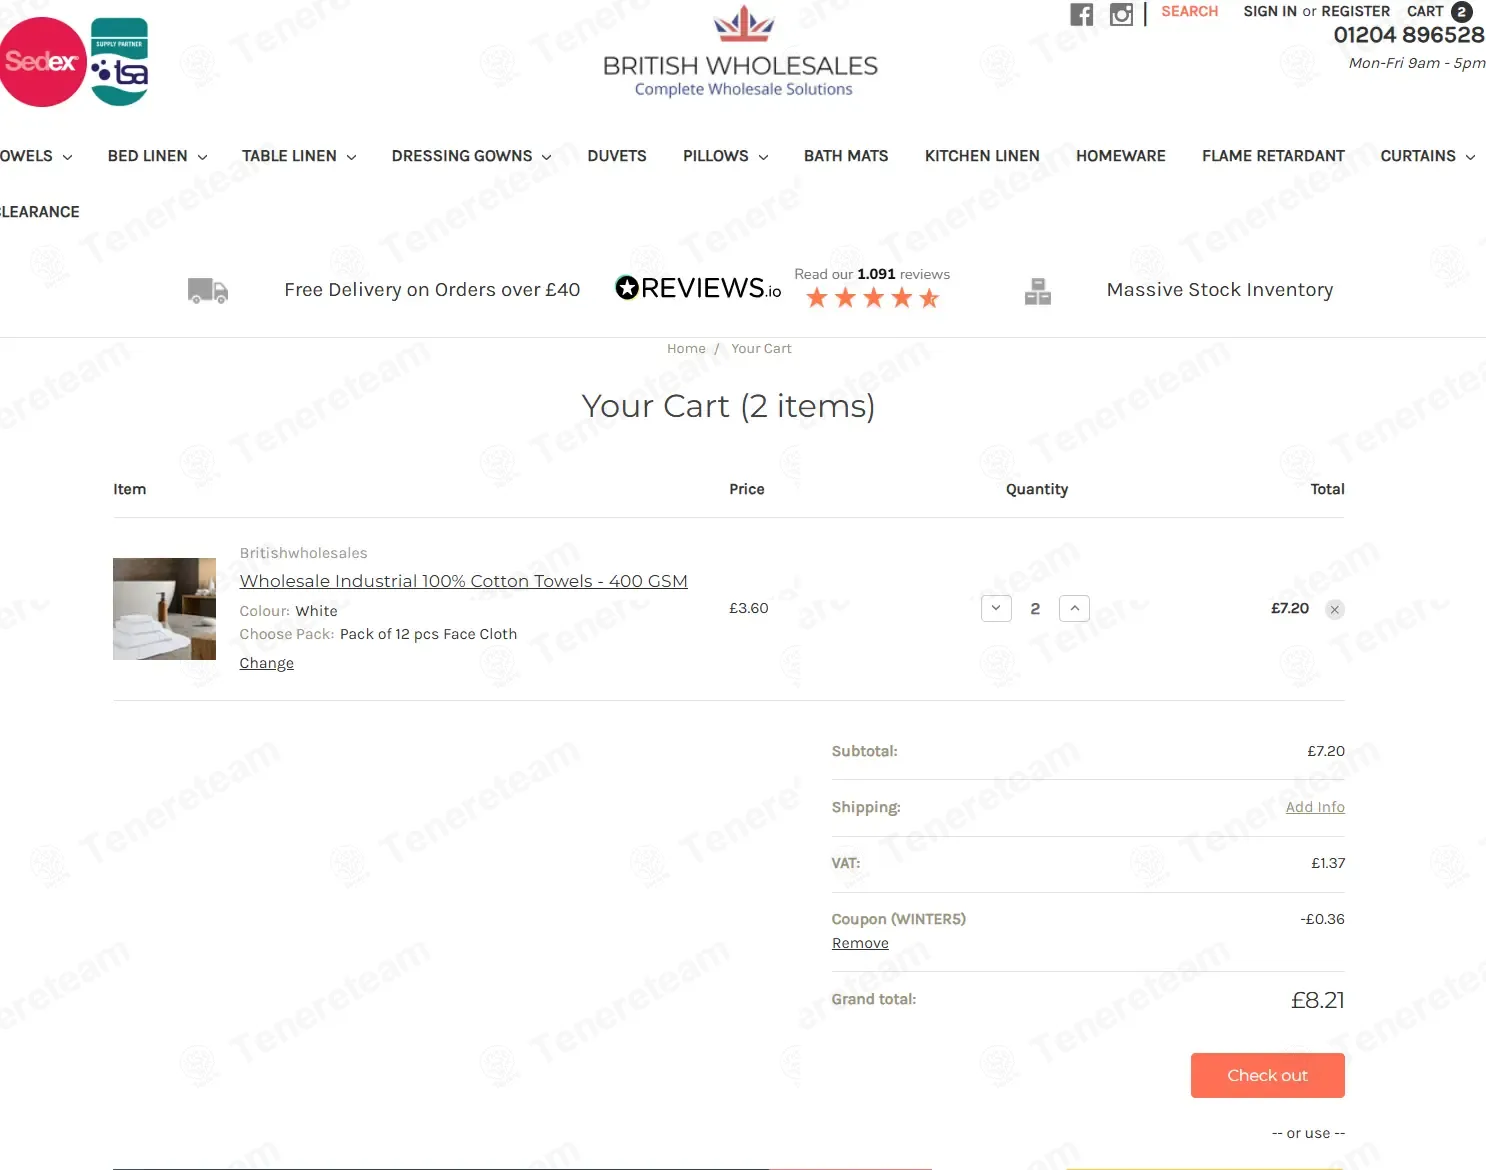Open the Instagram page icon
Screen dimensions: 1486x1170
1121,14
